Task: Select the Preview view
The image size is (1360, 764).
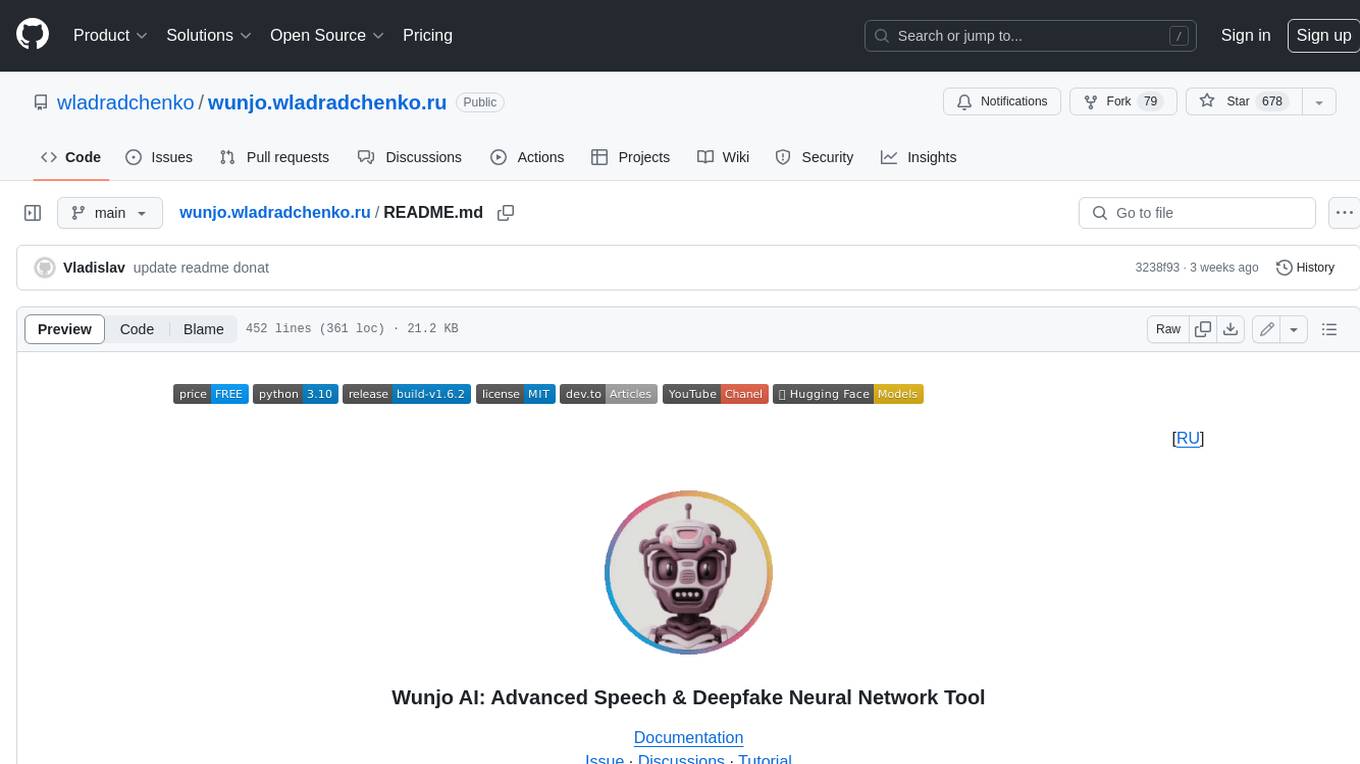Action: tap(65, 329)
